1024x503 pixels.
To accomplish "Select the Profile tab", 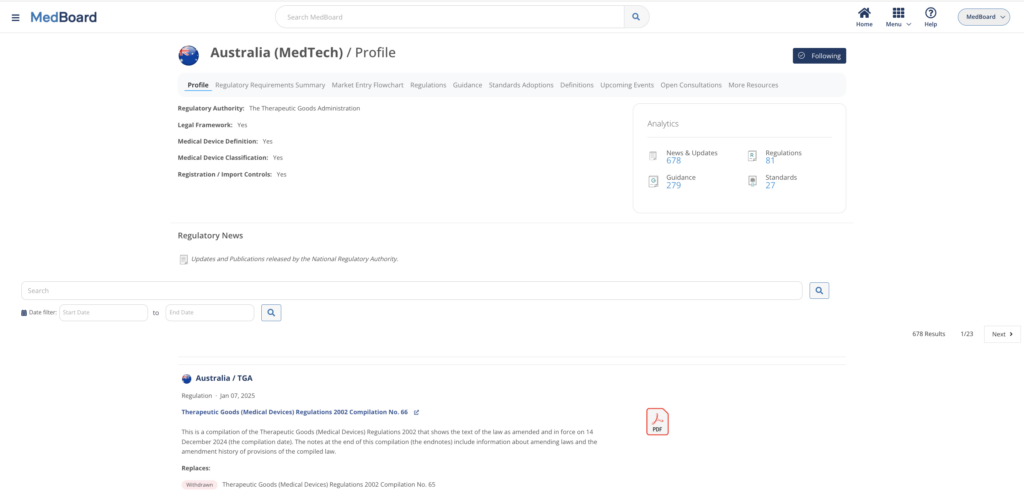I will point(198,85).
